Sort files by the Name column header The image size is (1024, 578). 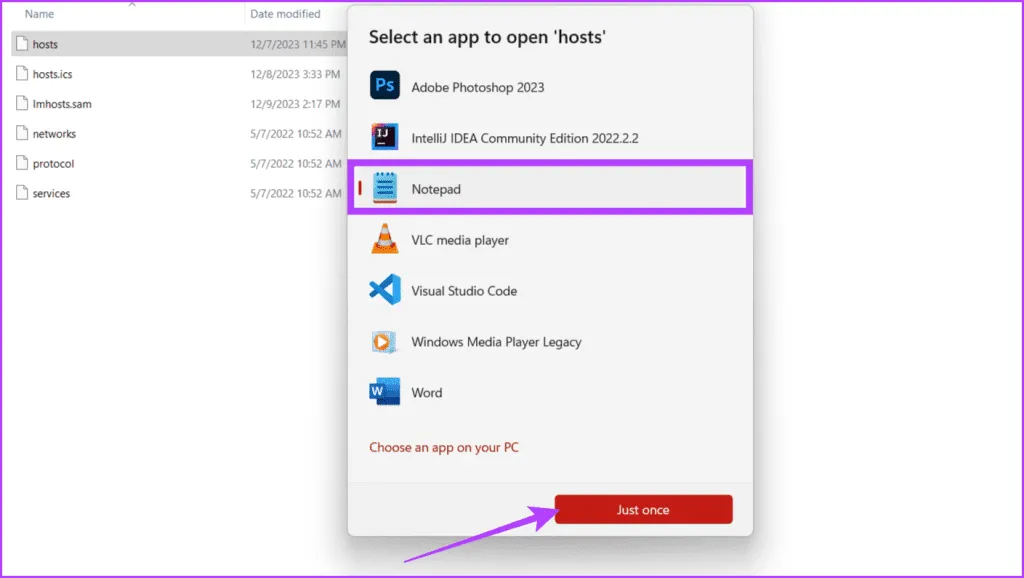[x=39, y=14]
